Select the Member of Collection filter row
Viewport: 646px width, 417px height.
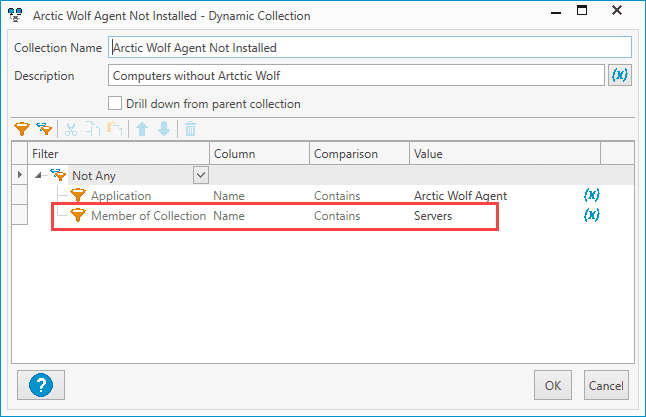coord(323,215)
